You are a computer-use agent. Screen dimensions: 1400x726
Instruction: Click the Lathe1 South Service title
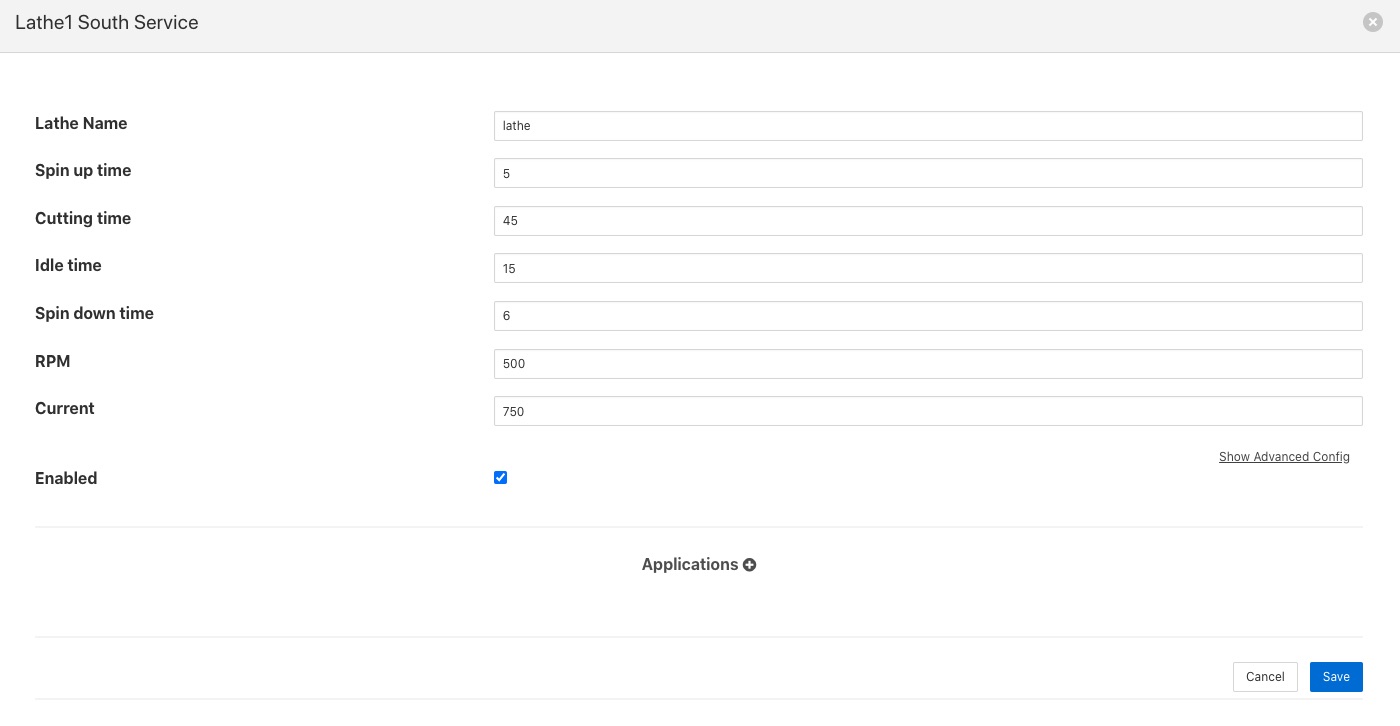point(107,22)
